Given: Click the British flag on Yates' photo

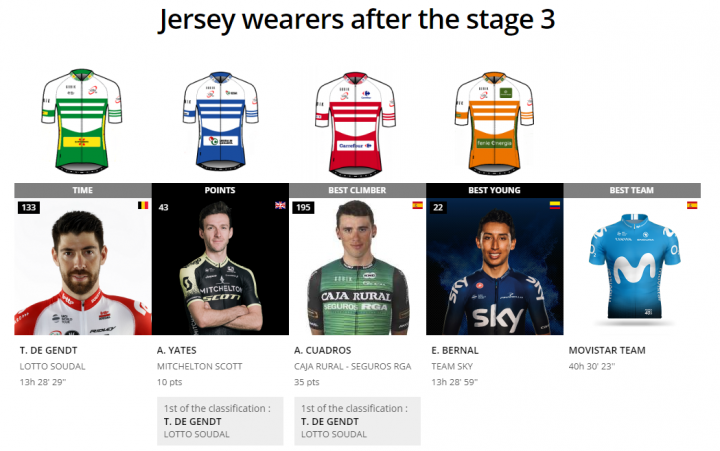Looking at the screenshot, I should coord(280,205).
